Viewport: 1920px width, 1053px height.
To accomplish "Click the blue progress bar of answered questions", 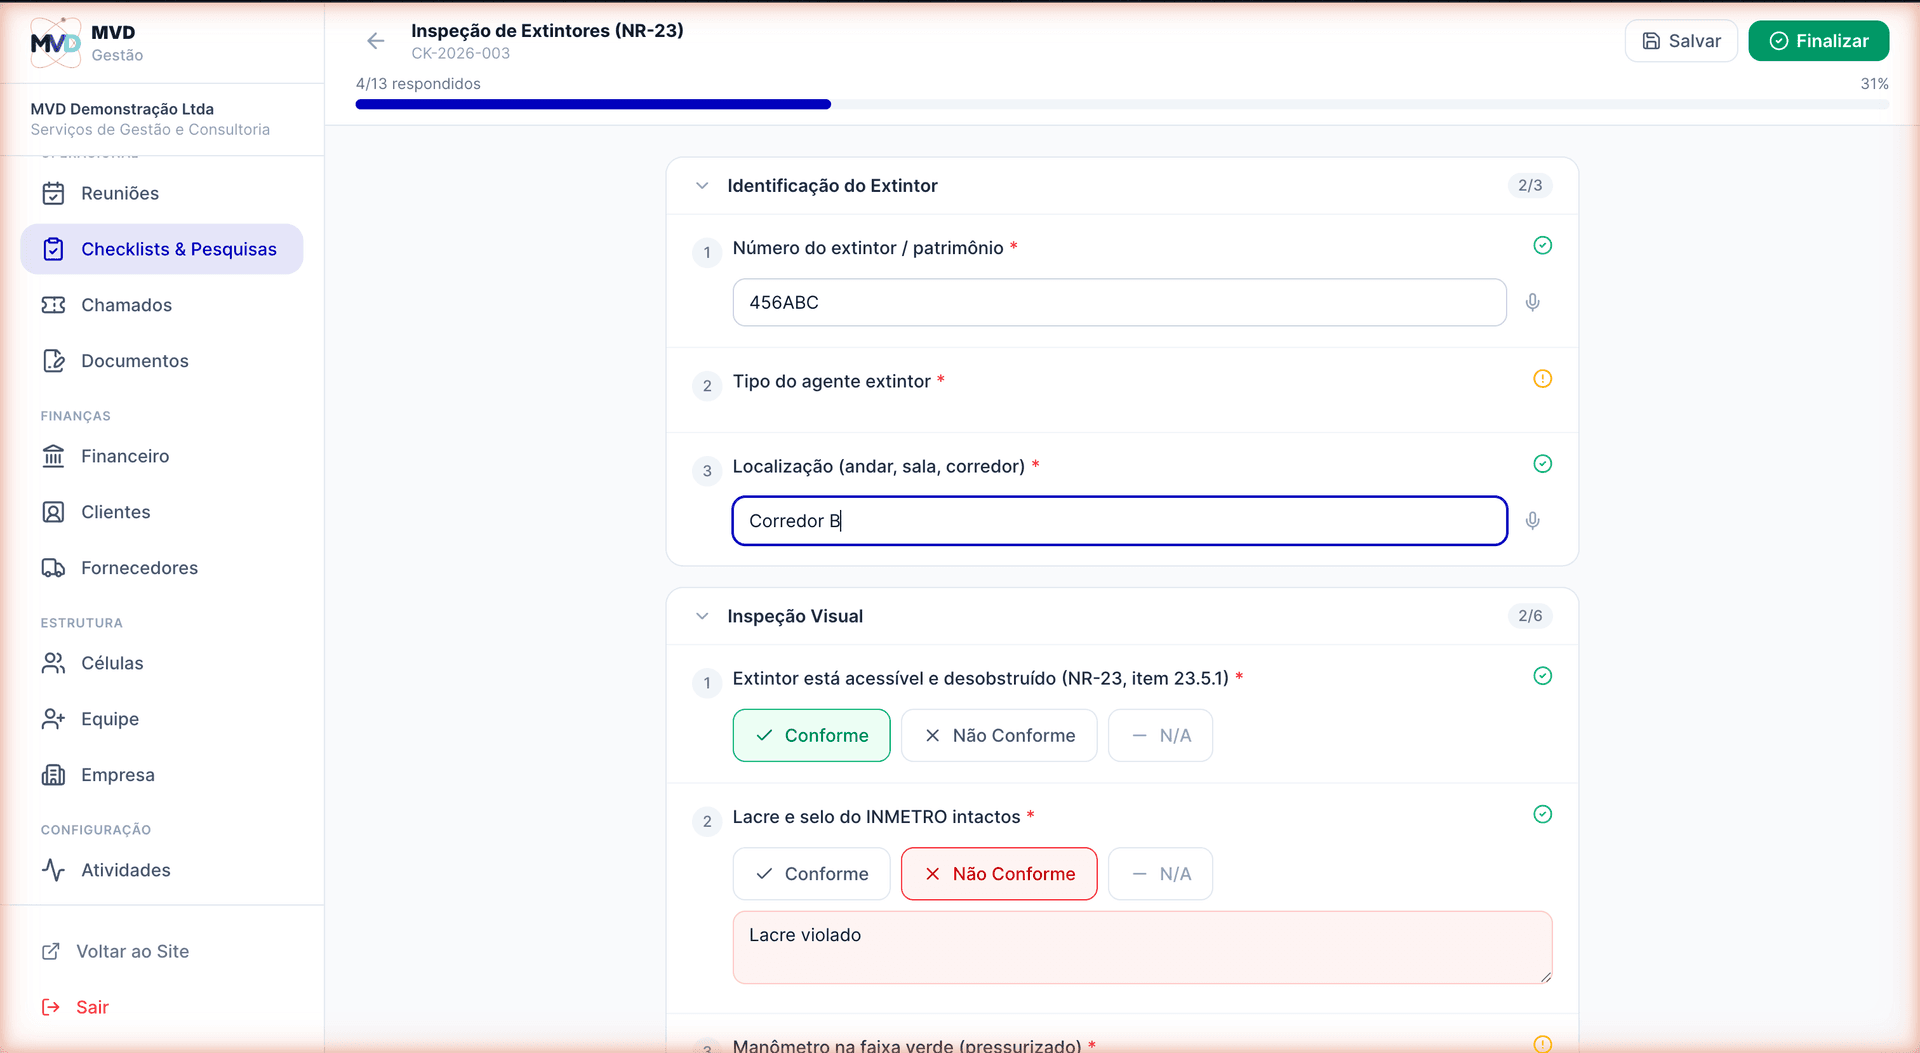I will tap(593, 104).
